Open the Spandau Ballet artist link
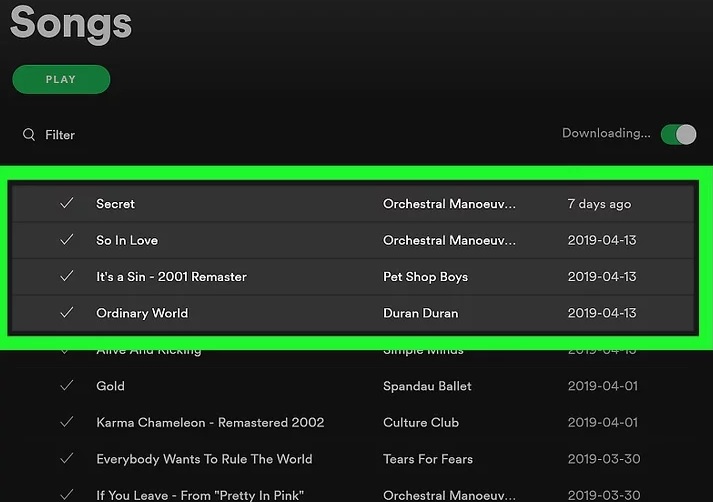The width and height of the screenshot is (713, 502). (427, 386)
